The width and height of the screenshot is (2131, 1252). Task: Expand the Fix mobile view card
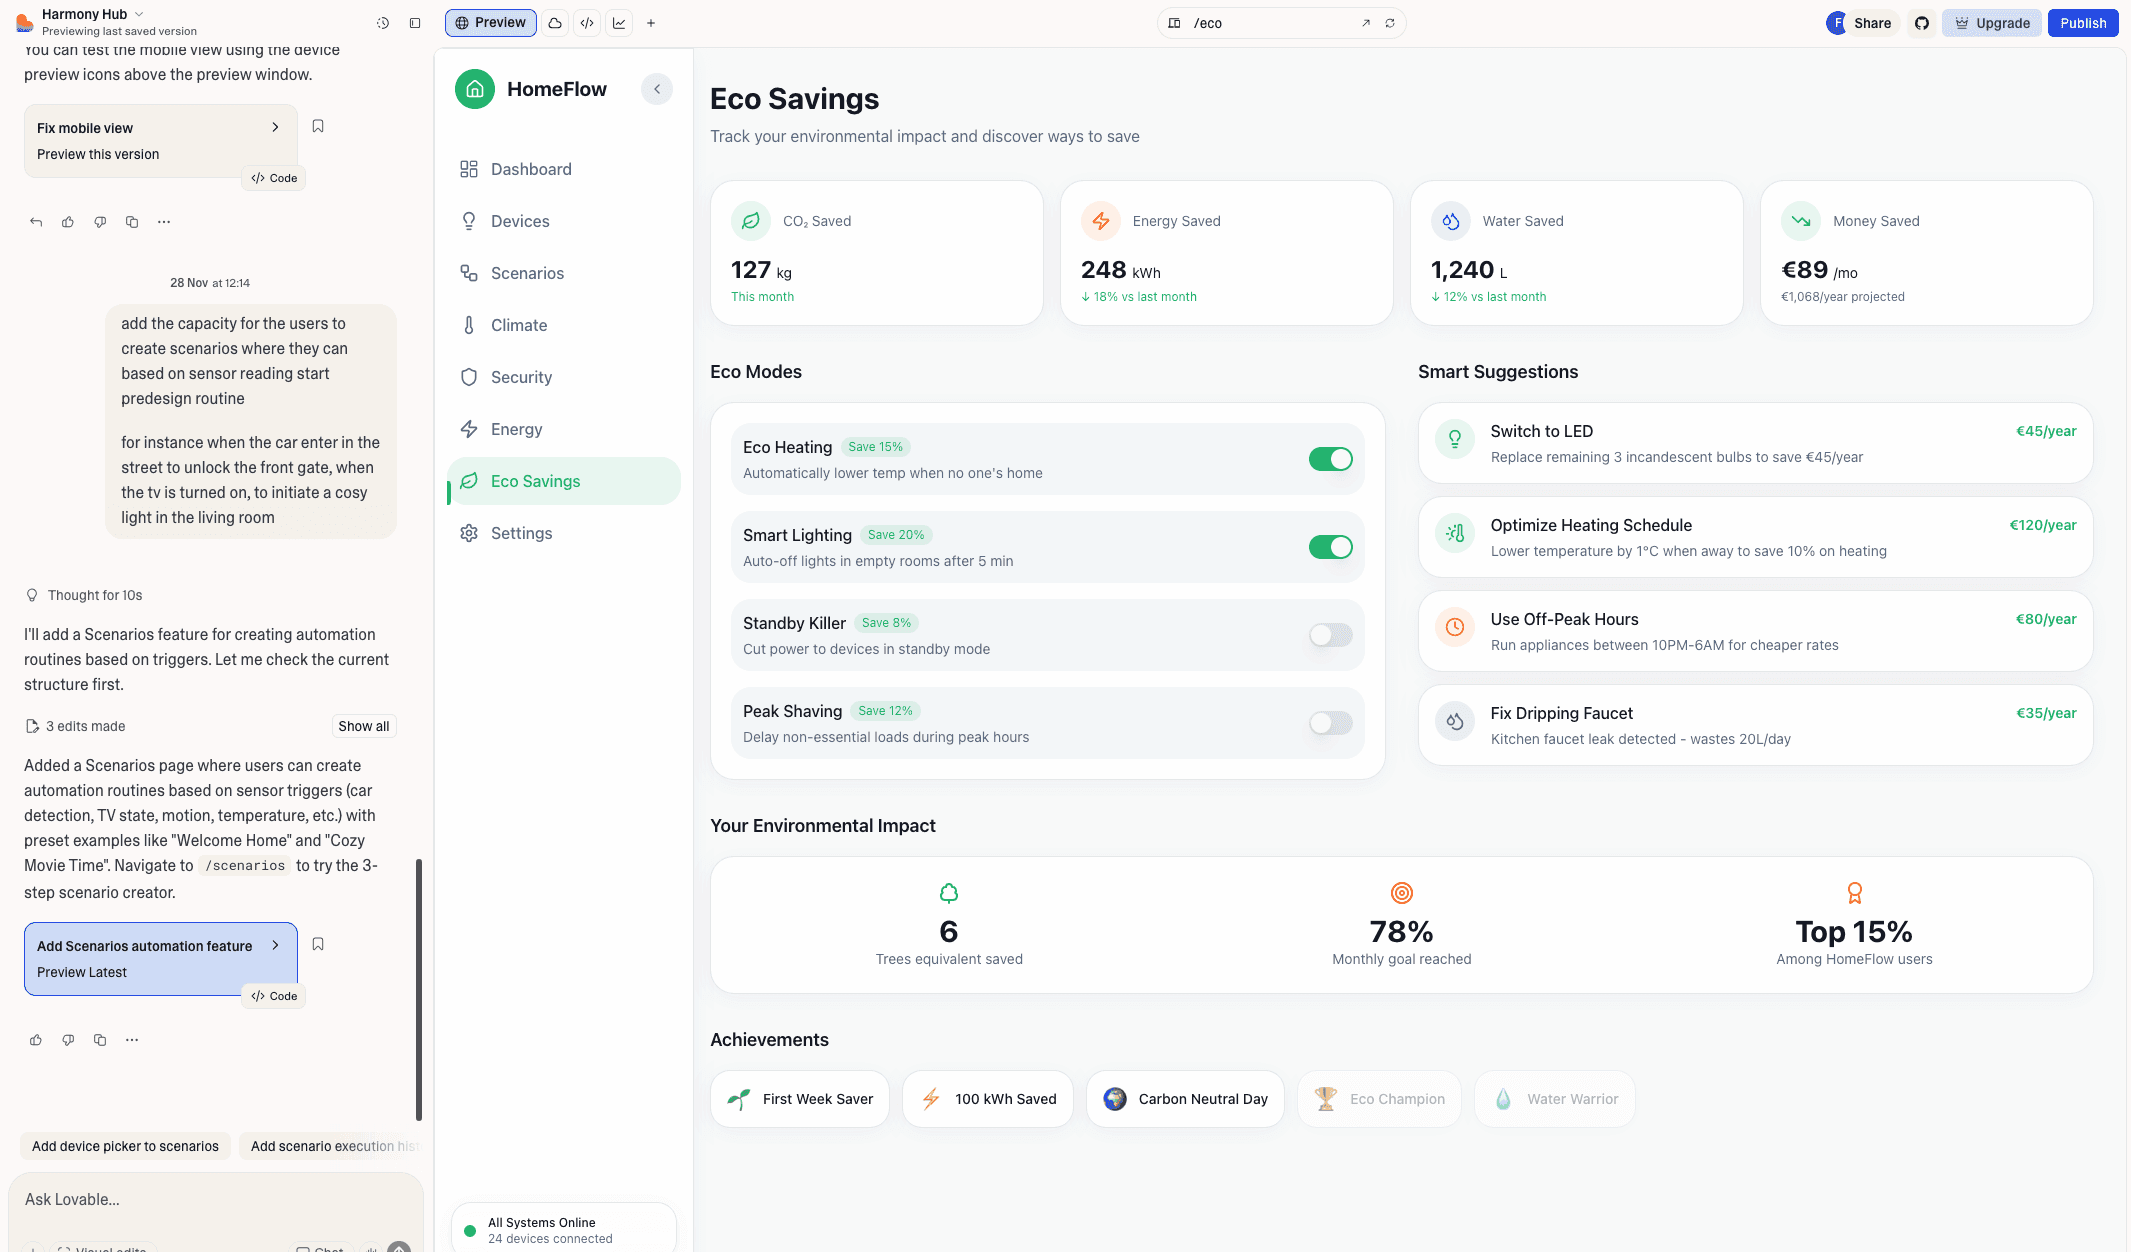(x=275, y=127)
